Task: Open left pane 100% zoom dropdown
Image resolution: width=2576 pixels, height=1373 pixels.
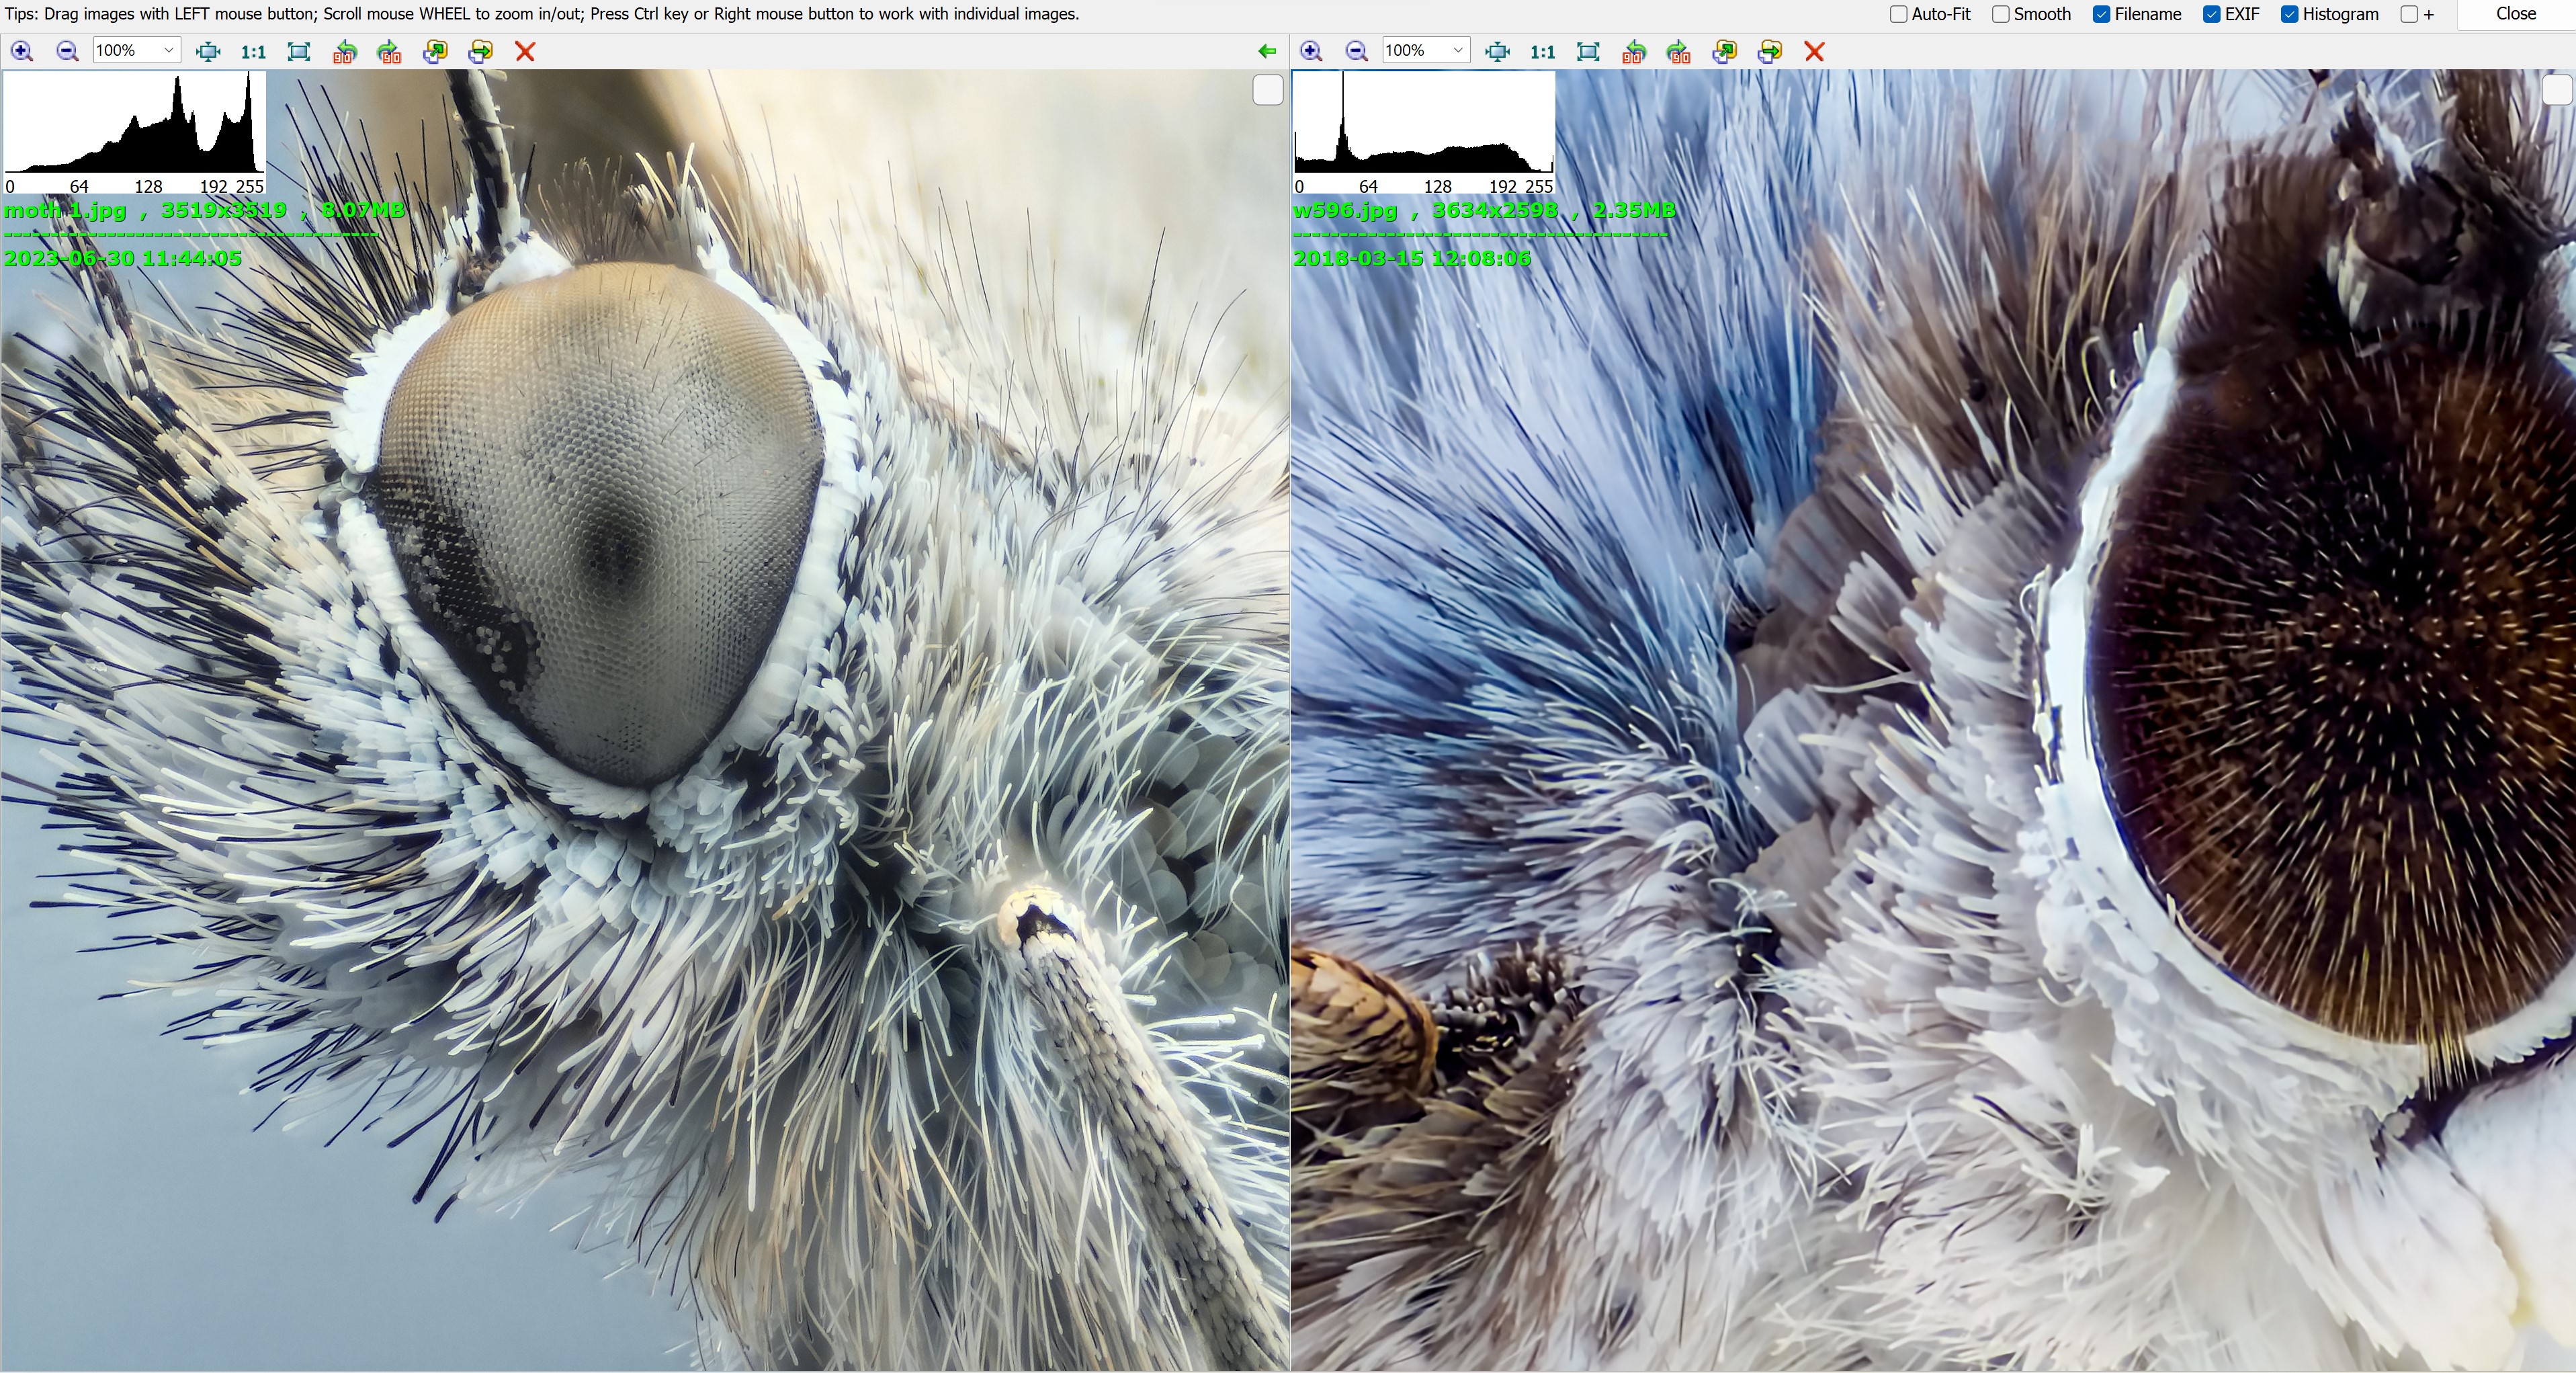Action: [168, 51]
